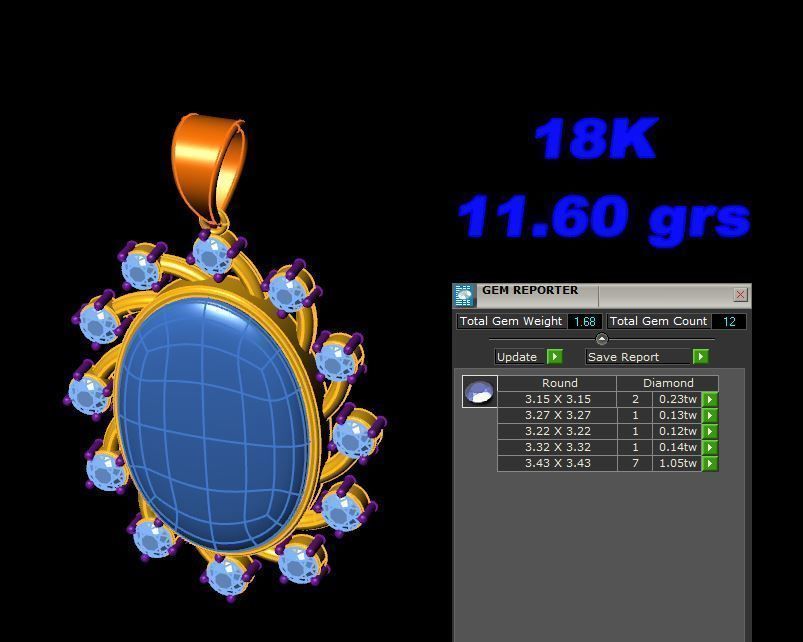Click the 0.23tw weight cell

point(677,399)
